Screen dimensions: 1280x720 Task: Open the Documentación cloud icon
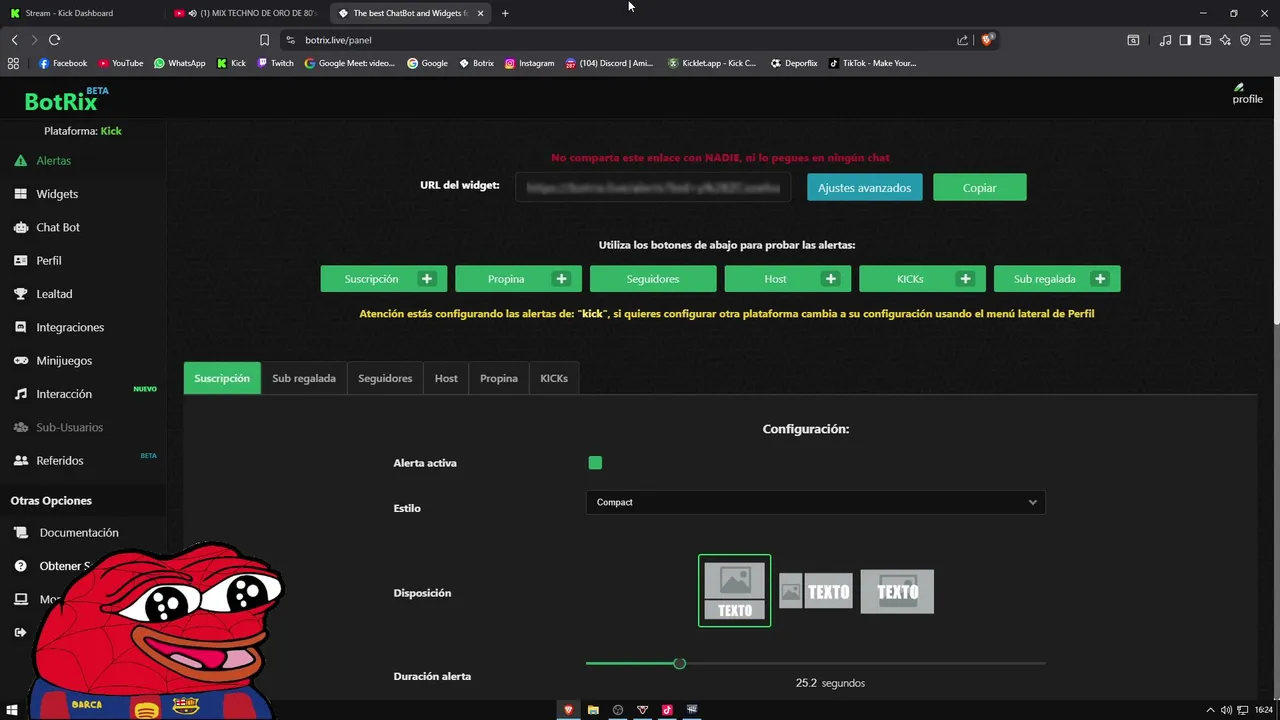coord(20,533)
